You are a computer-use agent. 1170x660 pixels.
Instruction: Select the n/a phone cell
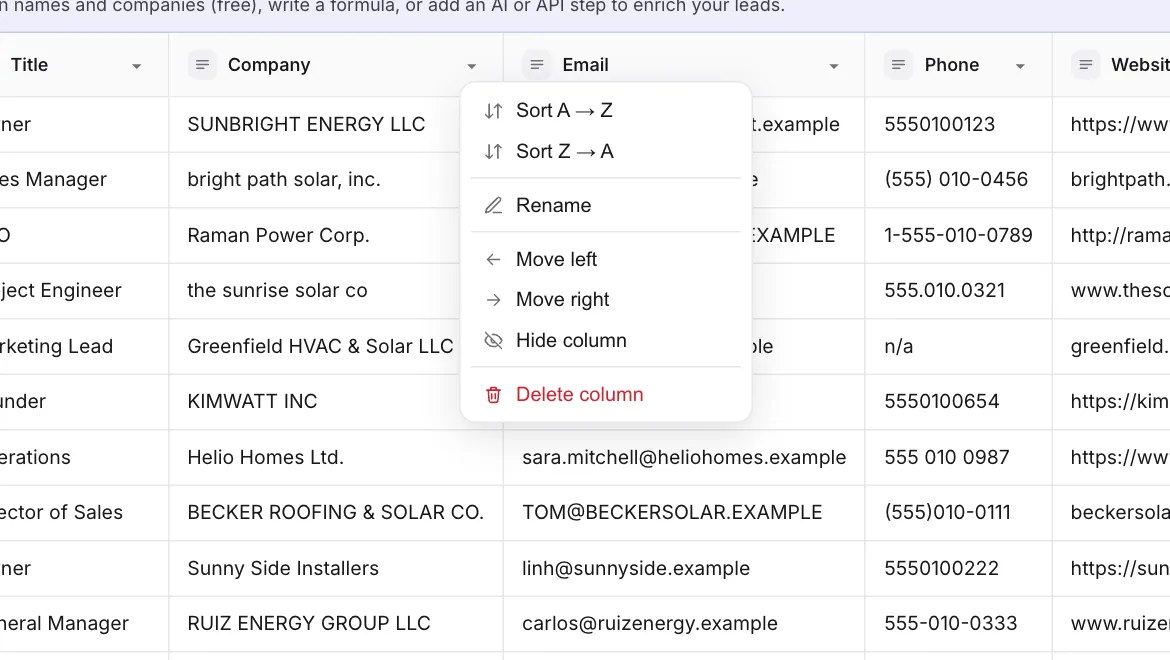click(x=959, y=347)
